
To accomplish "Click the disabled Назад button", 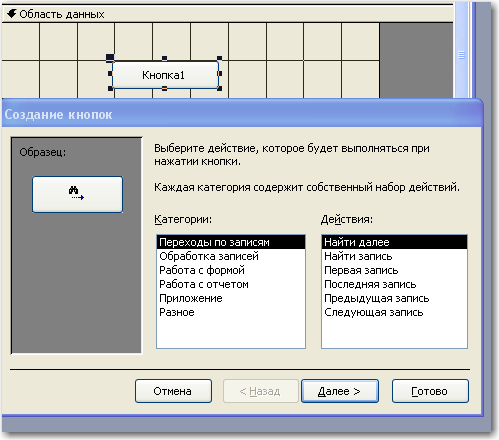I will (260, 391).
